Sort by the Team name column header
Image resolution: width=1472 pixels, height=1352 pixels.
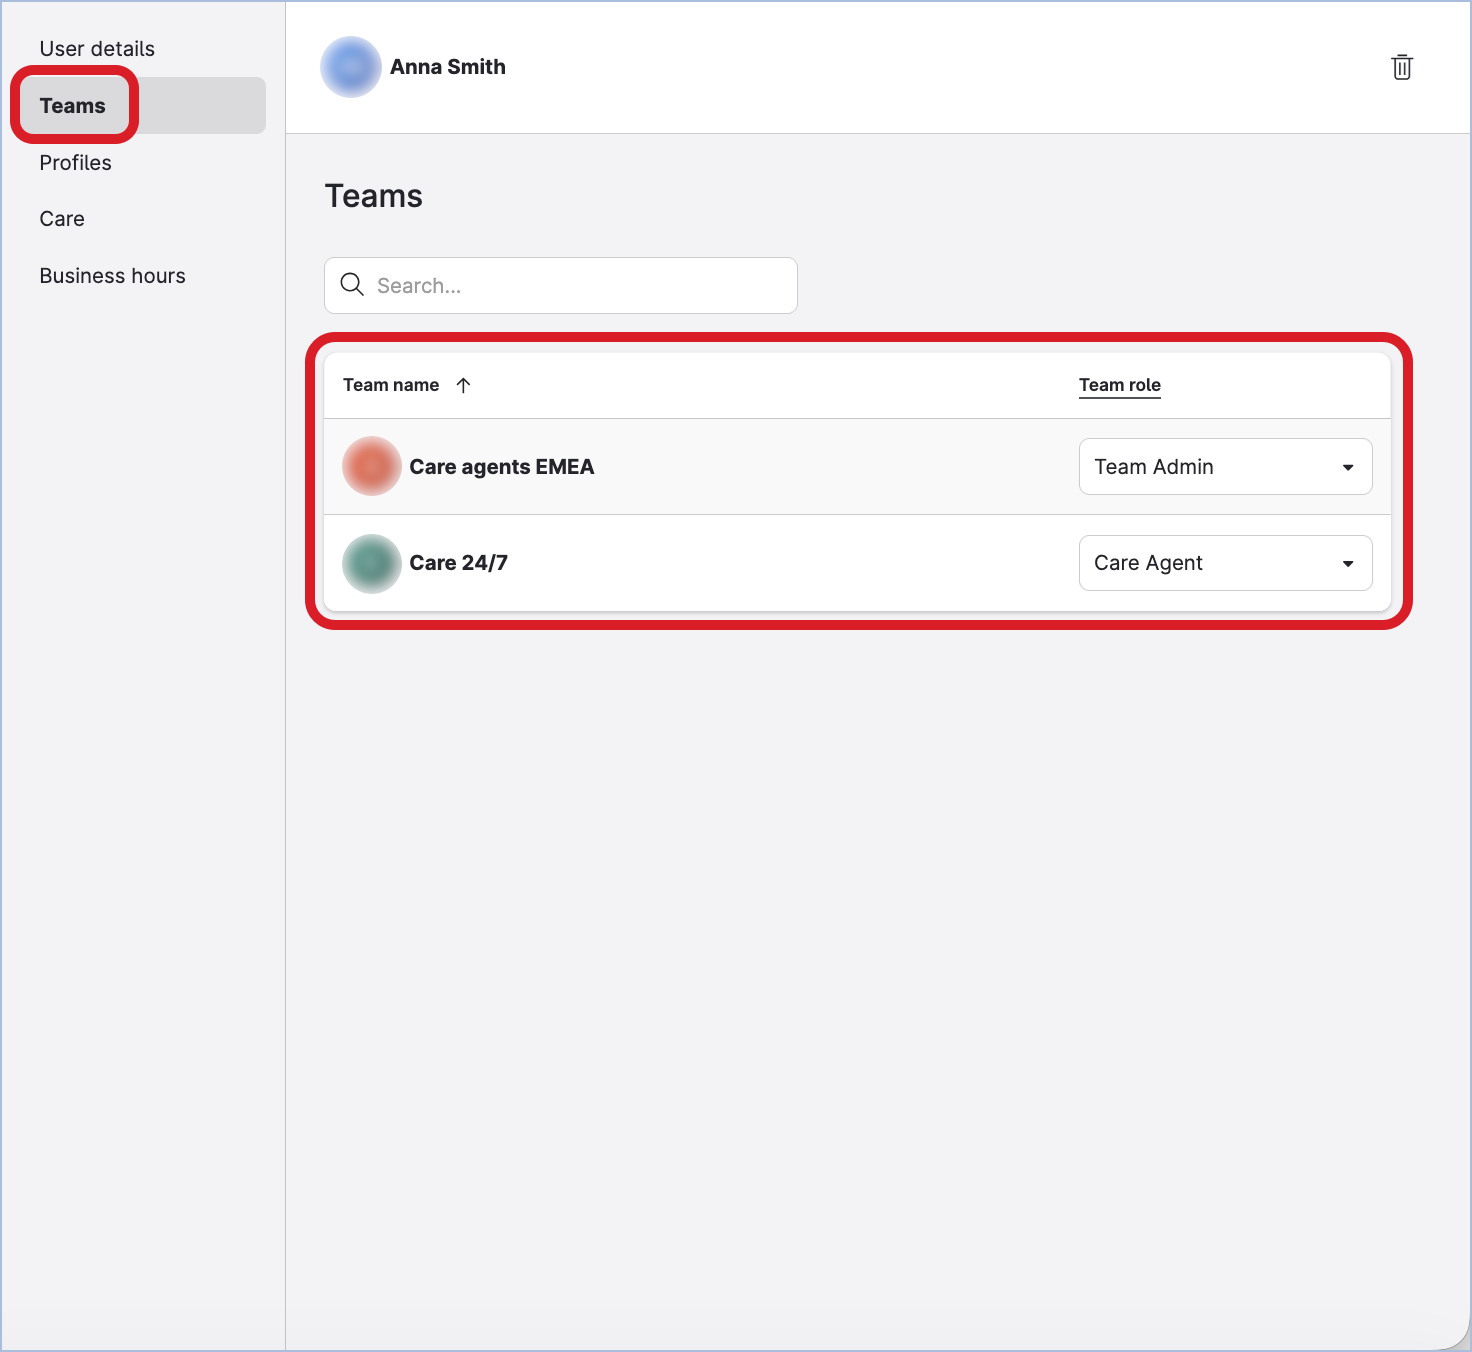pos(391,385)
